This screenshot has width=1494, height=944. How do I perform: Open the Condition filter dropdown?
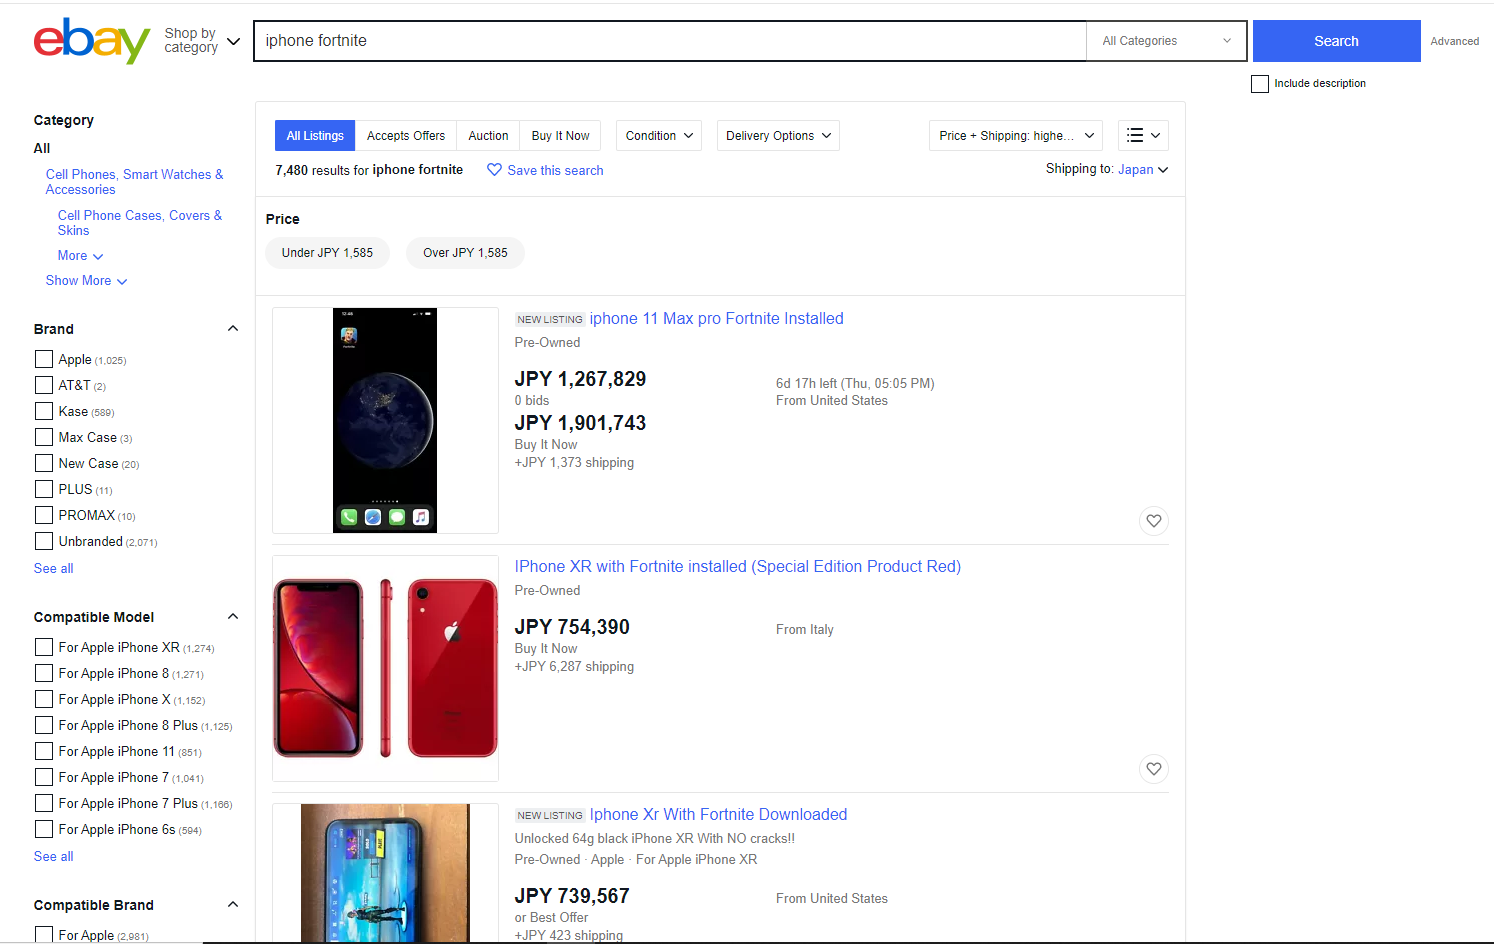(658, 136)
